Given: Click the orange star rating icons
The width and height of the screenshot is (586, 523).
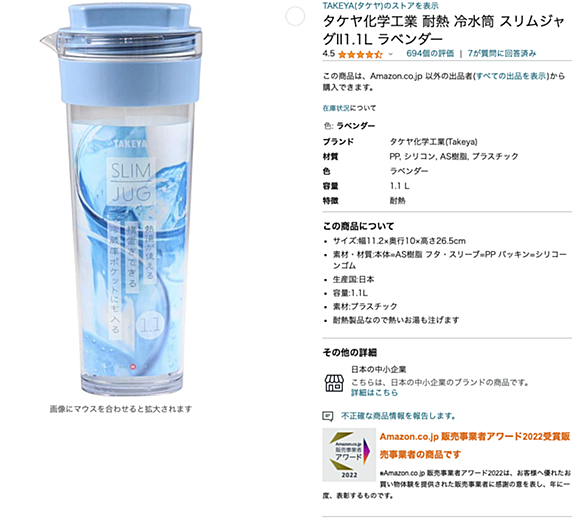Looking at the screenshot, I should tap(360, 55).
